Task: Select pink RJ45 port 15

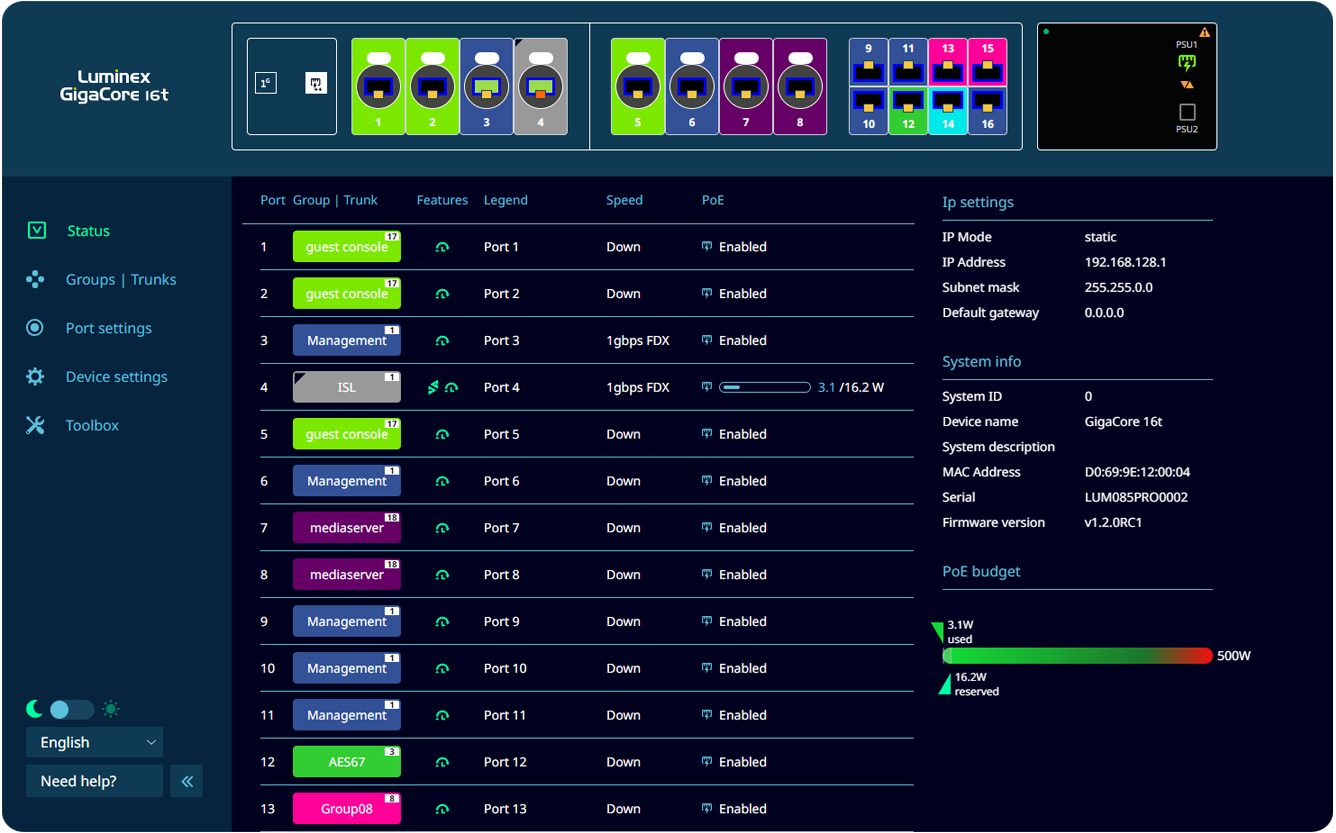Action: tap(987, 63)
